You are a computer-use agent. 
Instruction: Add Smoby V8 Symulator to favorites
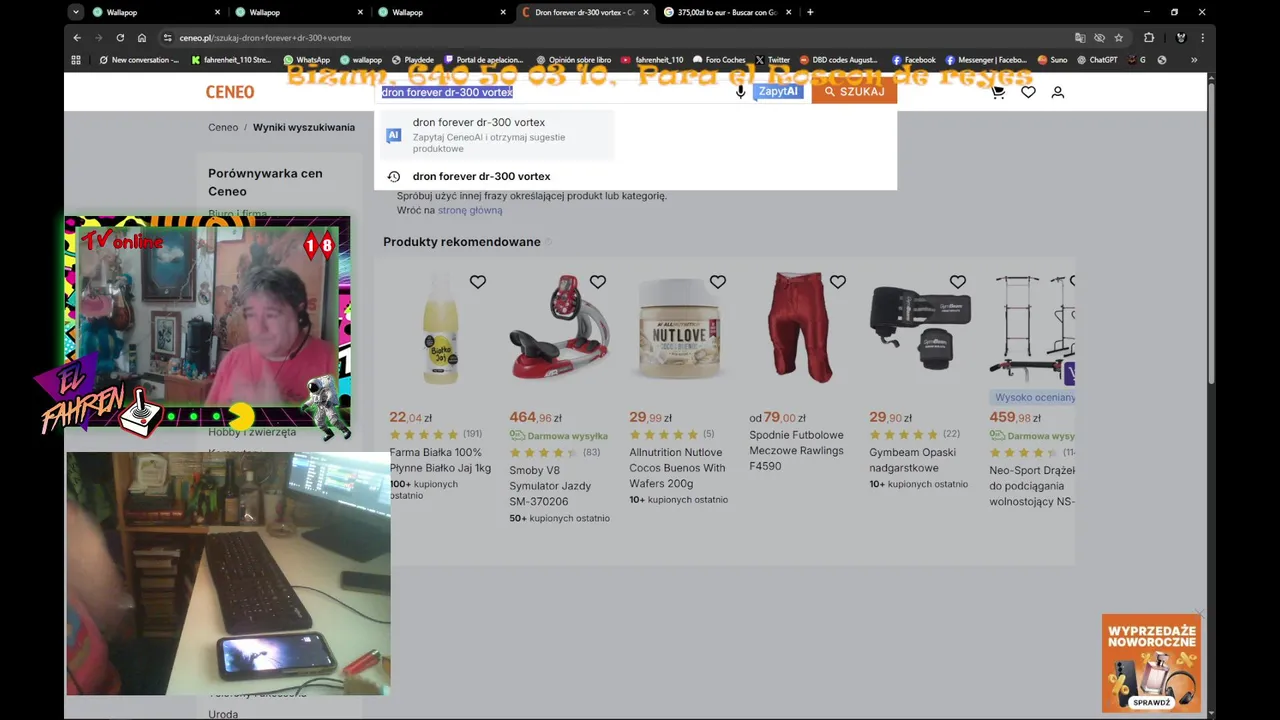coord(598,282)
